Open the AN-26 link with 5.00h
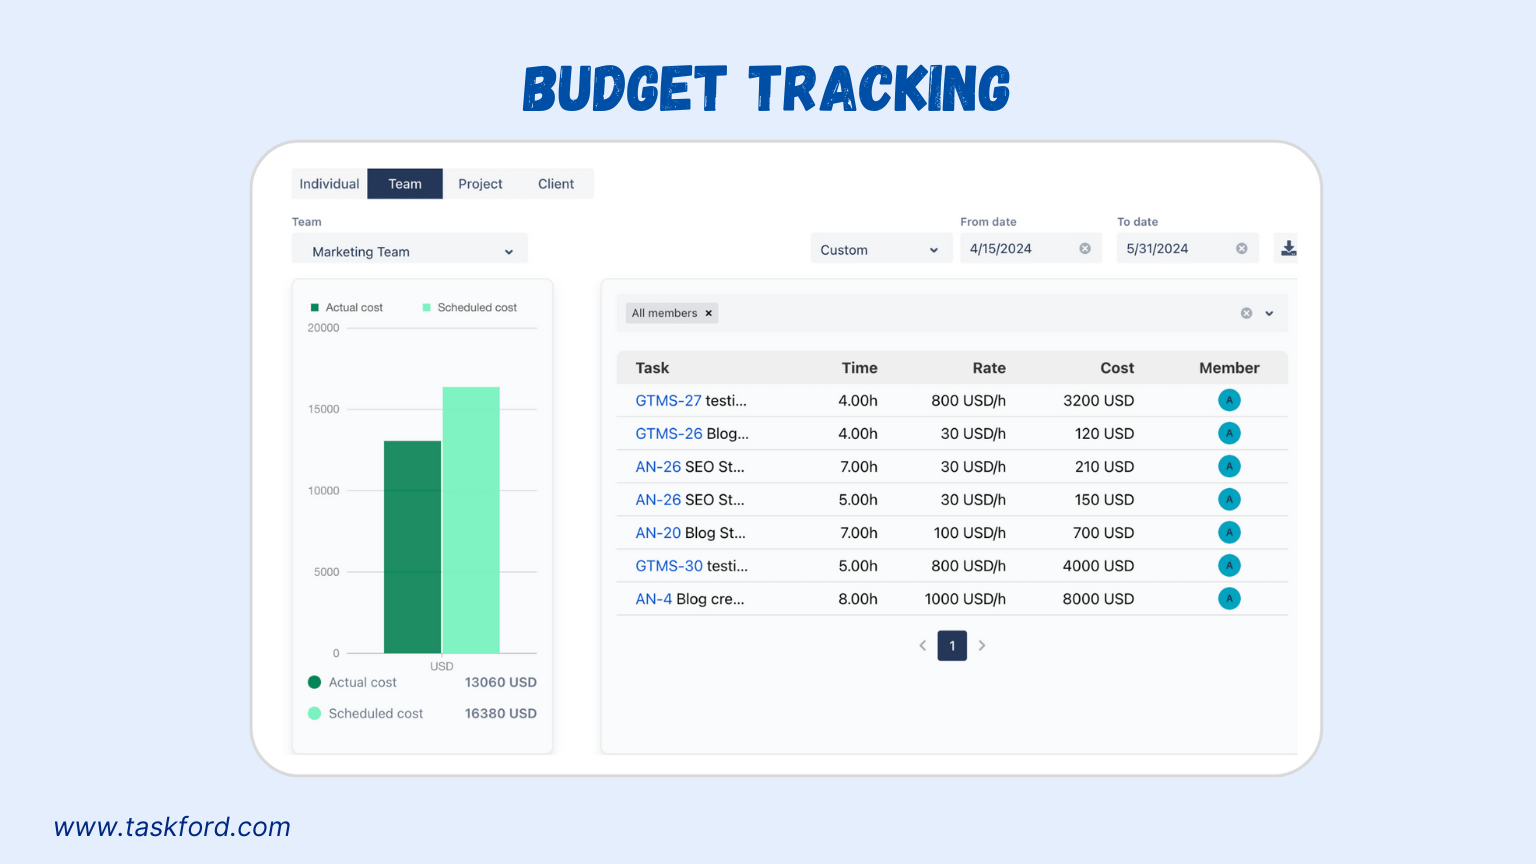 658,500
